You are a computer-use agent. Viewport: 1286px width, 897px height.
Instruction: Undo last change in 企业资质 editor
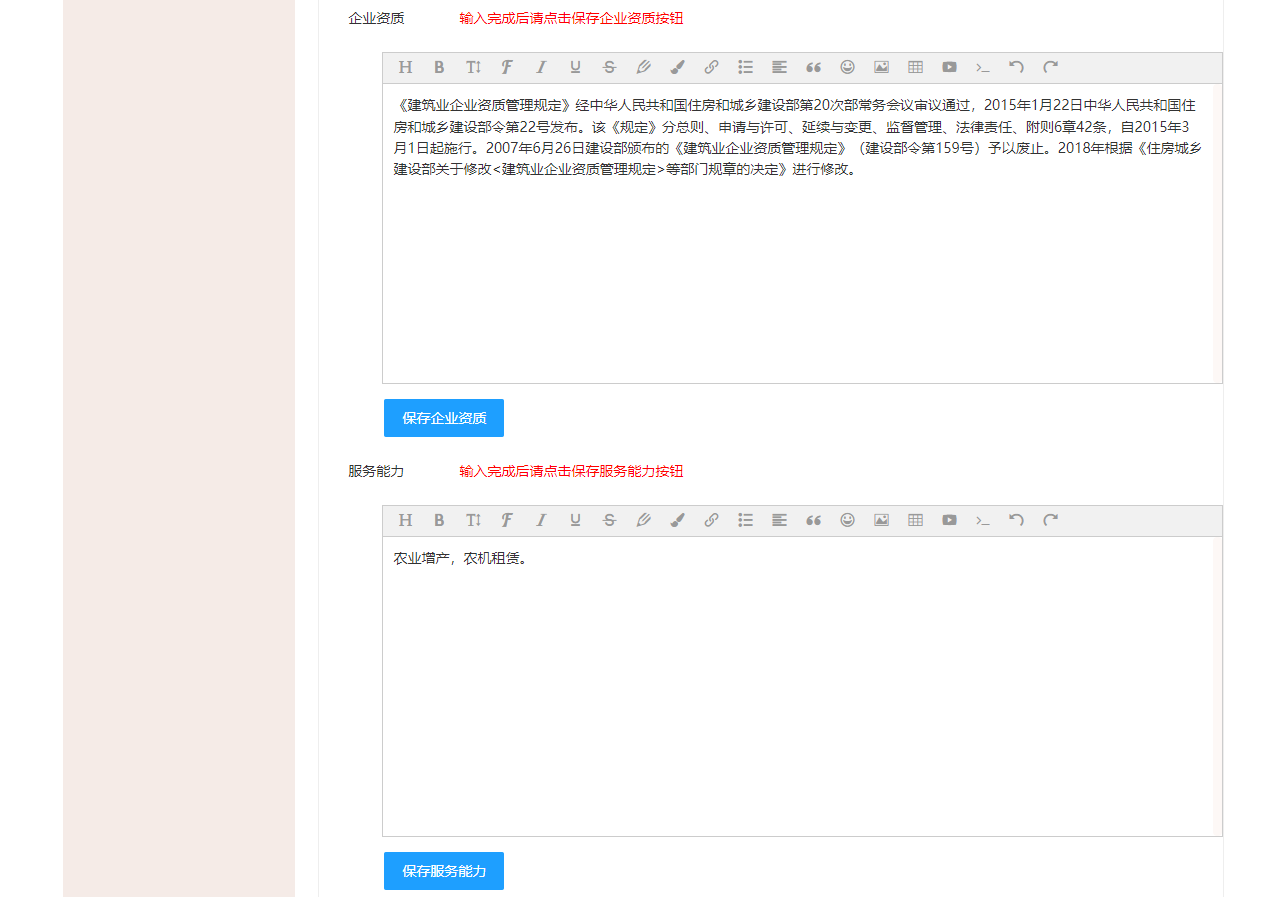tap(1016, 67)
